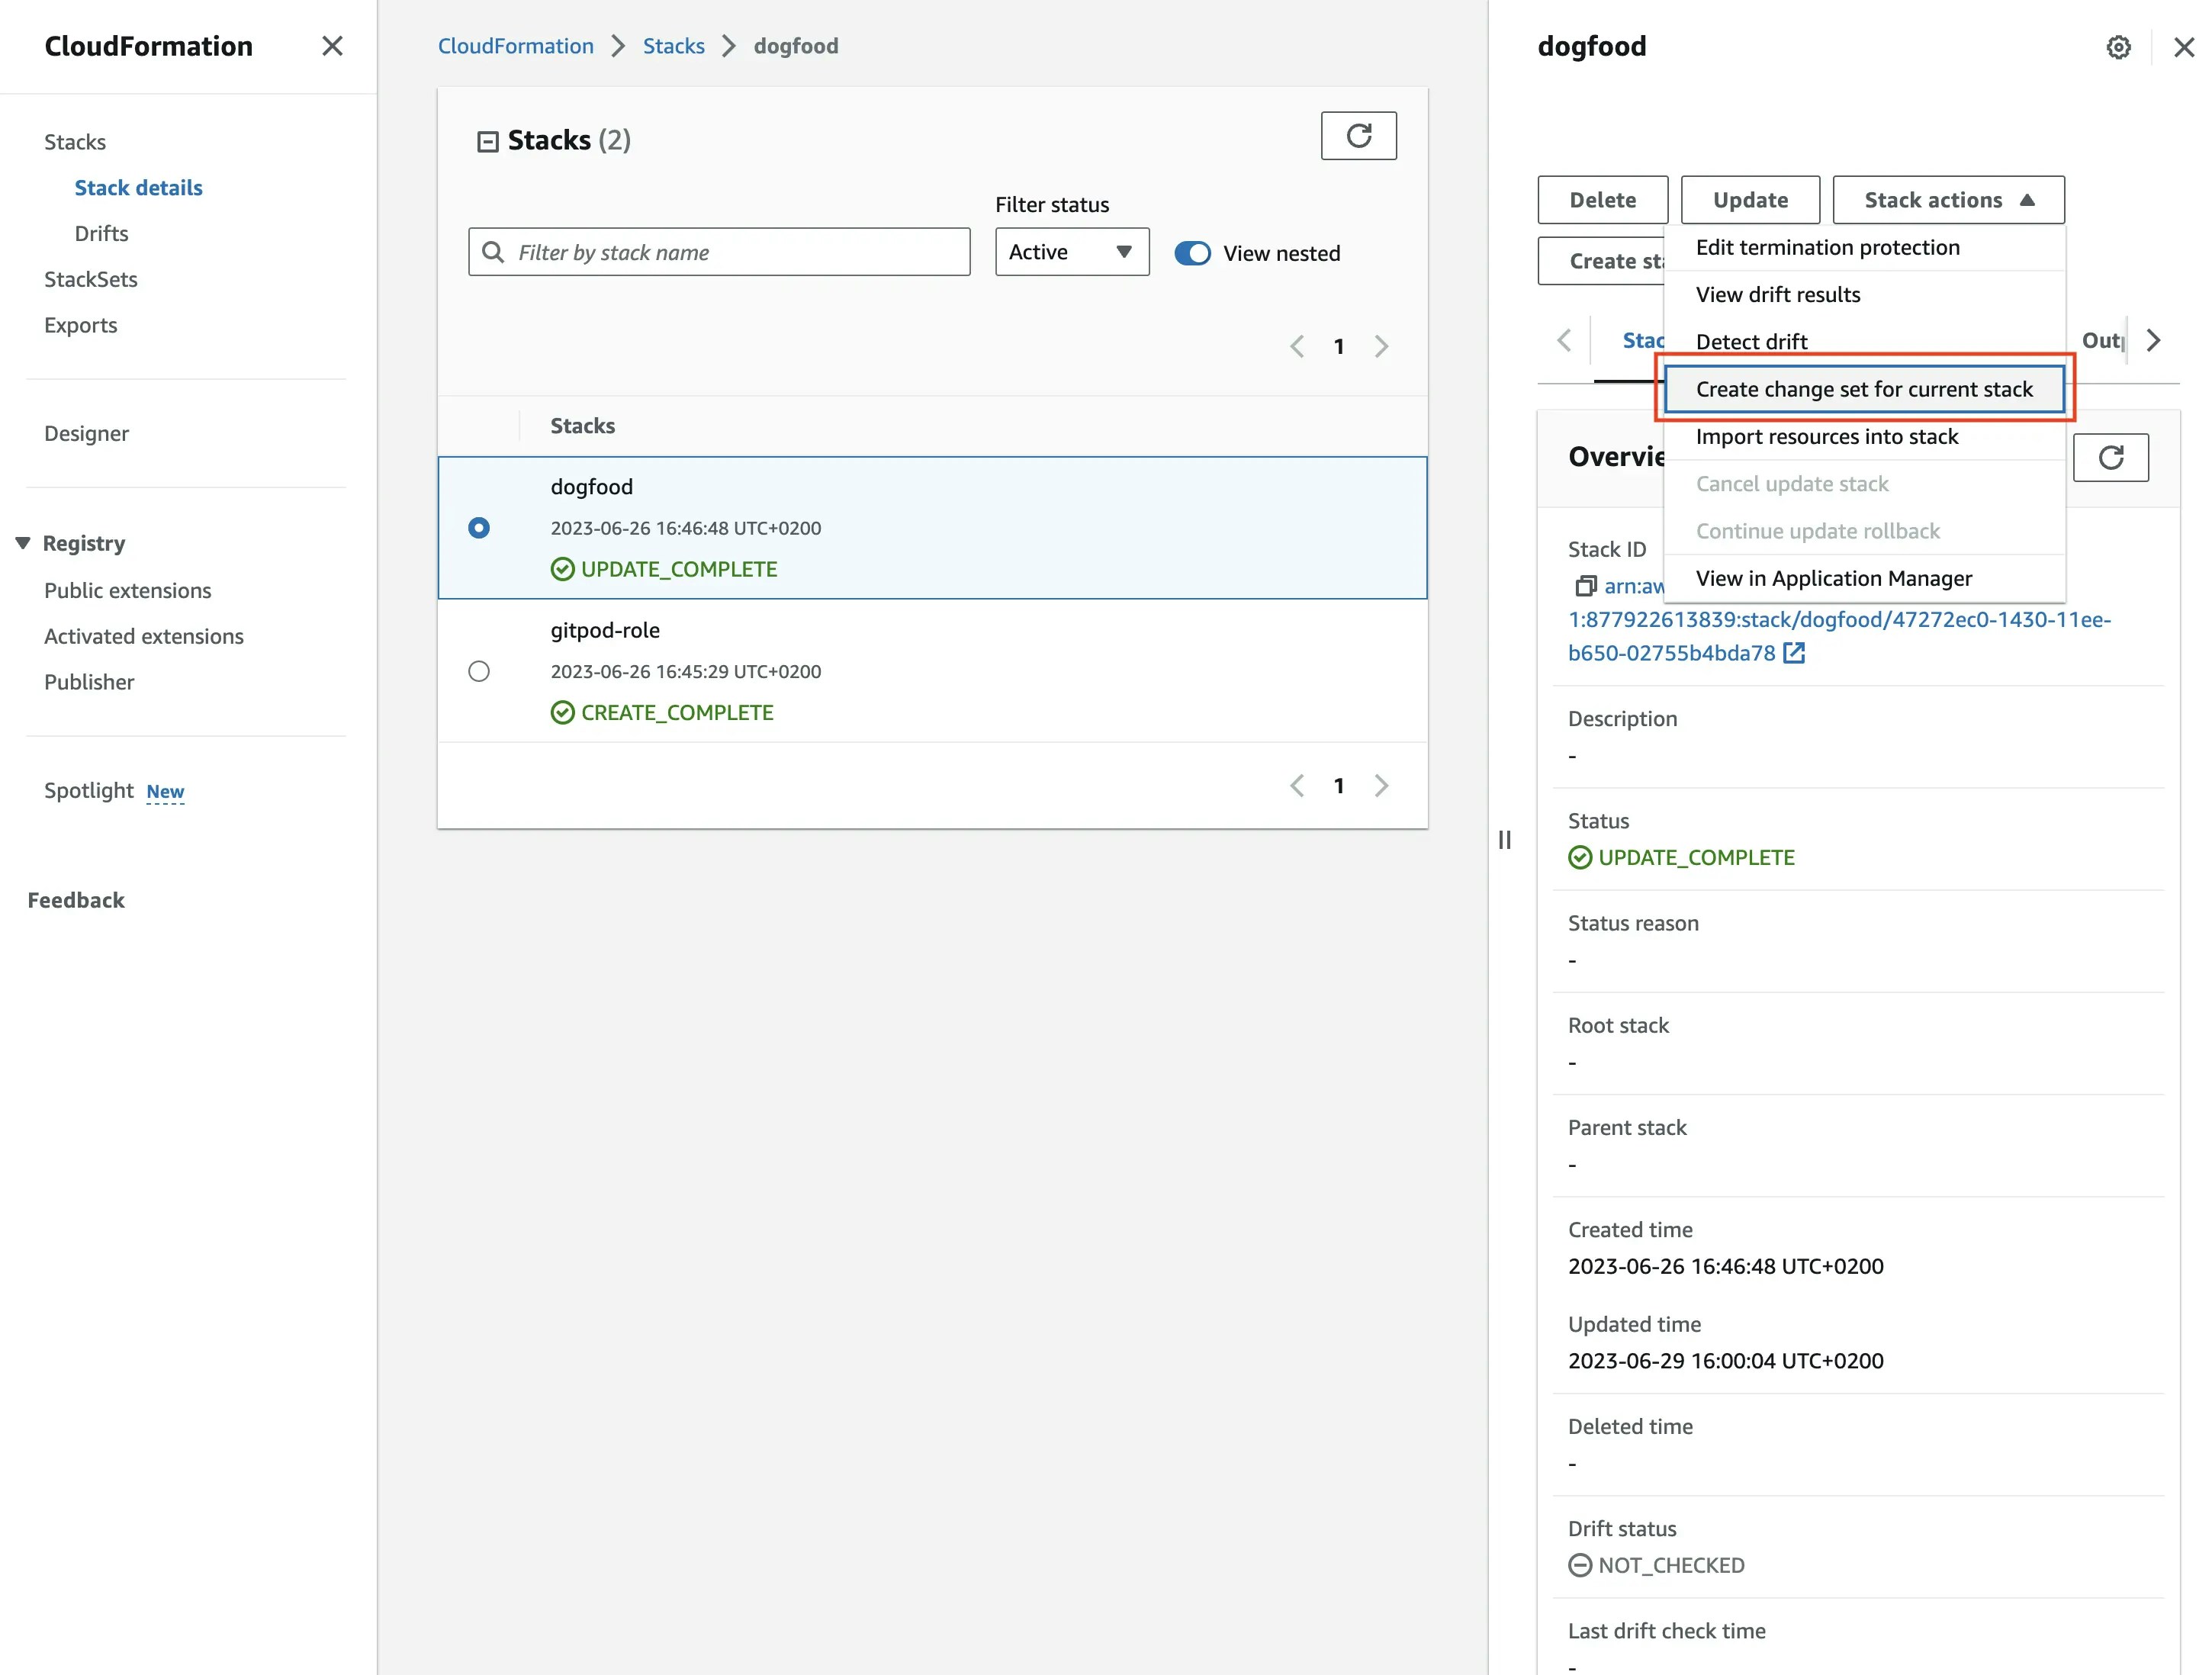The height and width of the screenshot is (1675, 2212).
Task: Go to next page in top pagination
Action: pyautogui.click(x=1381, y=347)
